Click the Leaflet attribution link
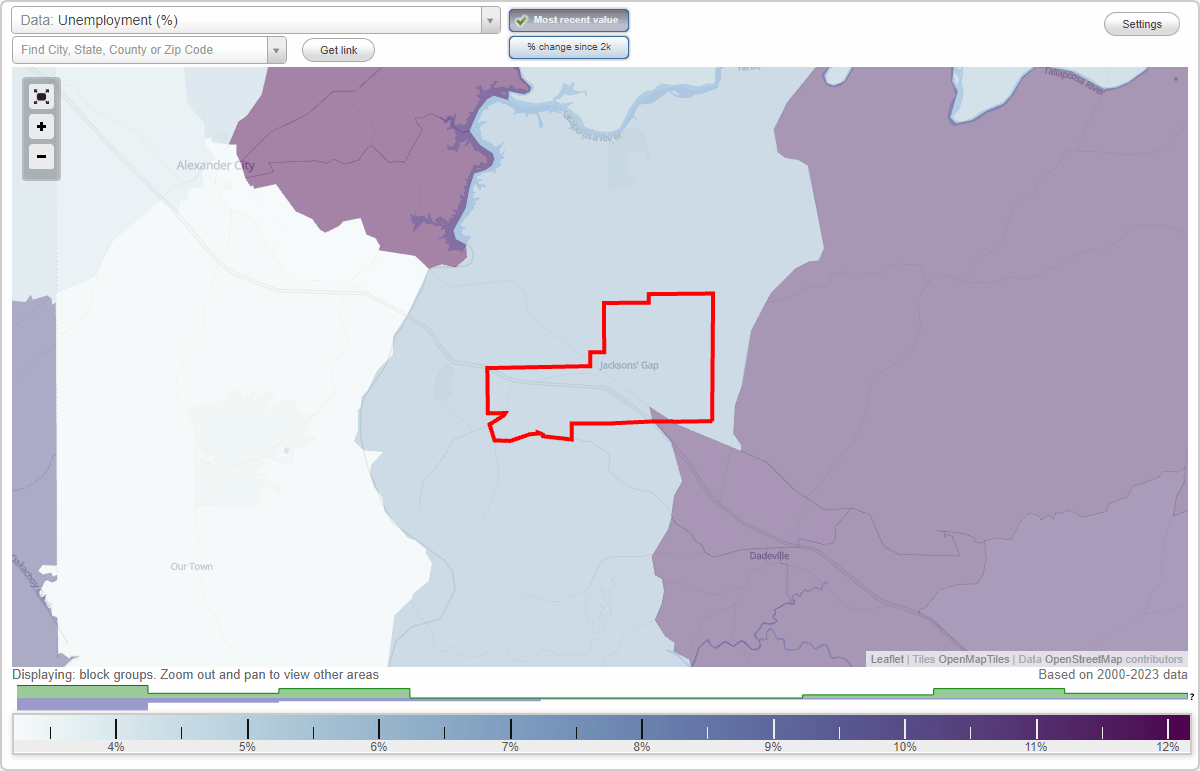Image resolution: width=1200 pixels, height=771 pixels. 887,659
